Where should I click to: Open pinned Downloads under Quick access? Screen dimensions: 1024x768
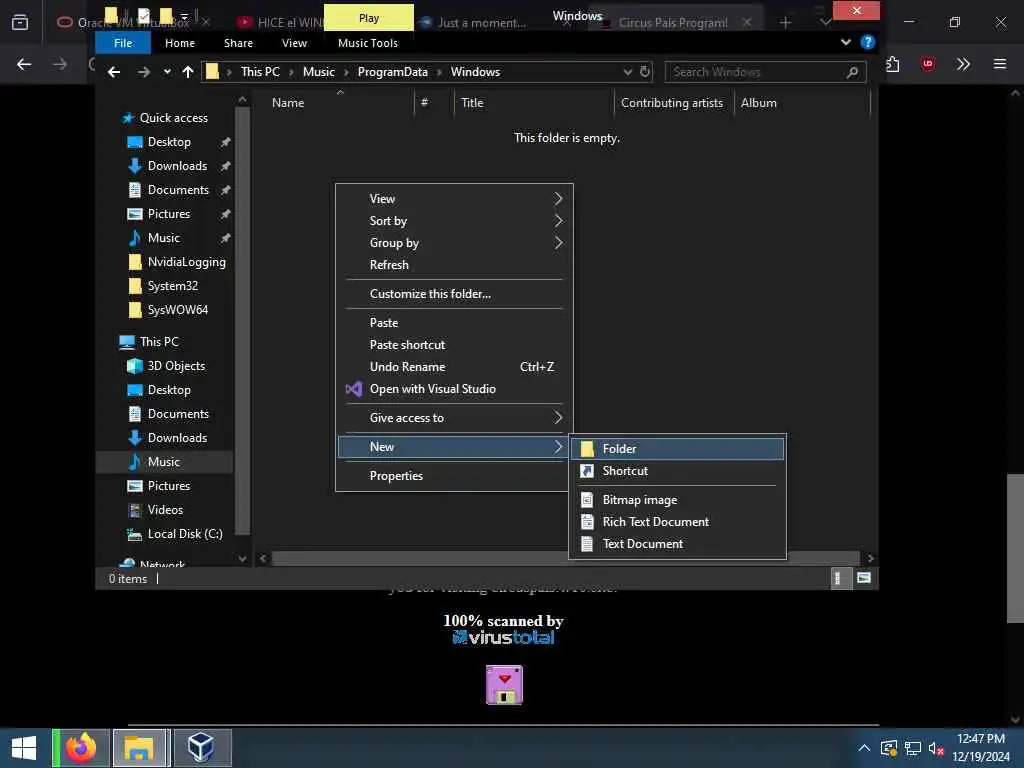pos(177,166)
